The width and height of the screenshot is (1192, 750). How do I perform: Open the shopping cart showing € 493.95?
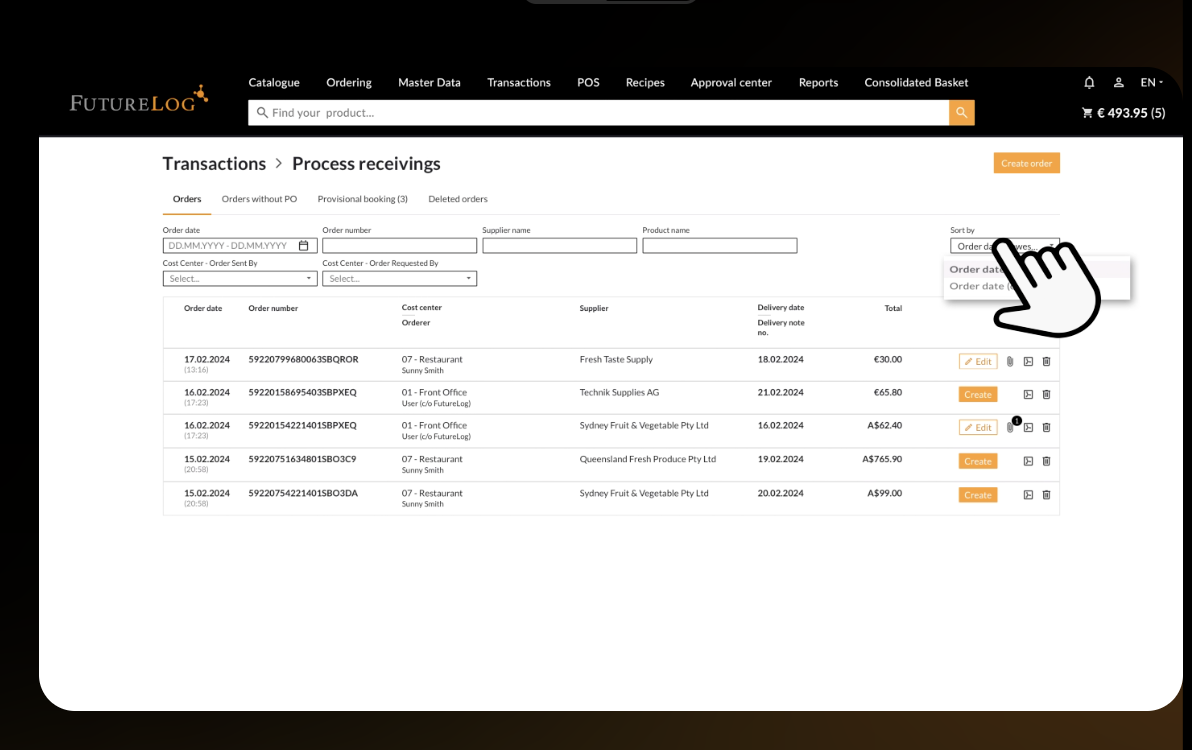coord(1123,113)
